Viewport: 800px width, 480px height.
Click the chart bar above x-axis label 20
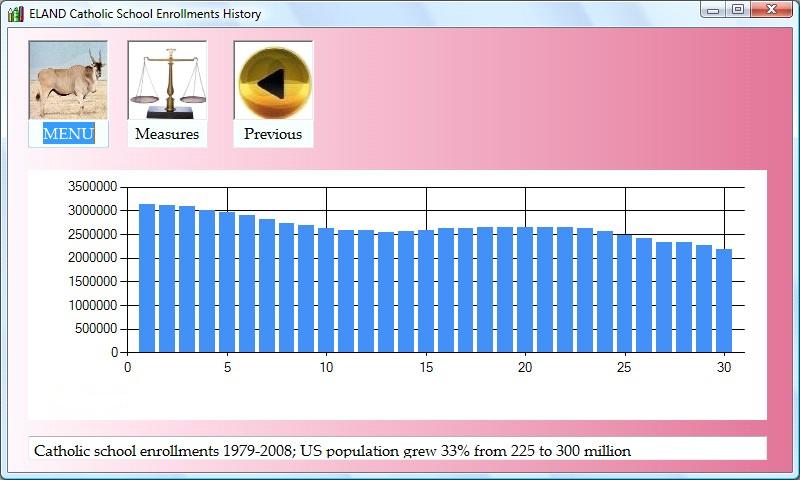pos(525,289)
